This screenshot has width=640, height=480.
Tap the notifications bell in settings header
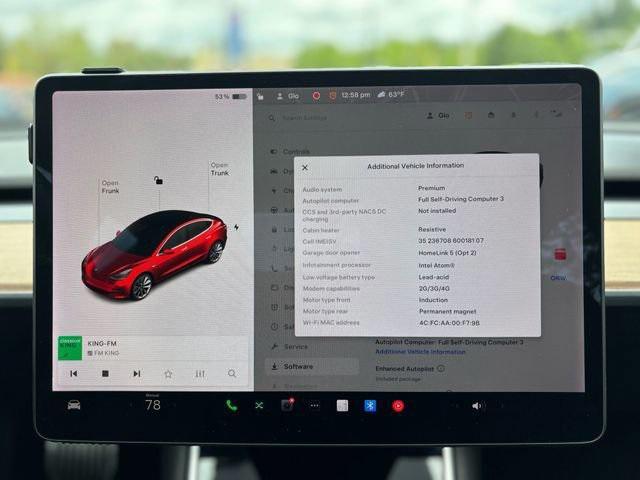513,116
